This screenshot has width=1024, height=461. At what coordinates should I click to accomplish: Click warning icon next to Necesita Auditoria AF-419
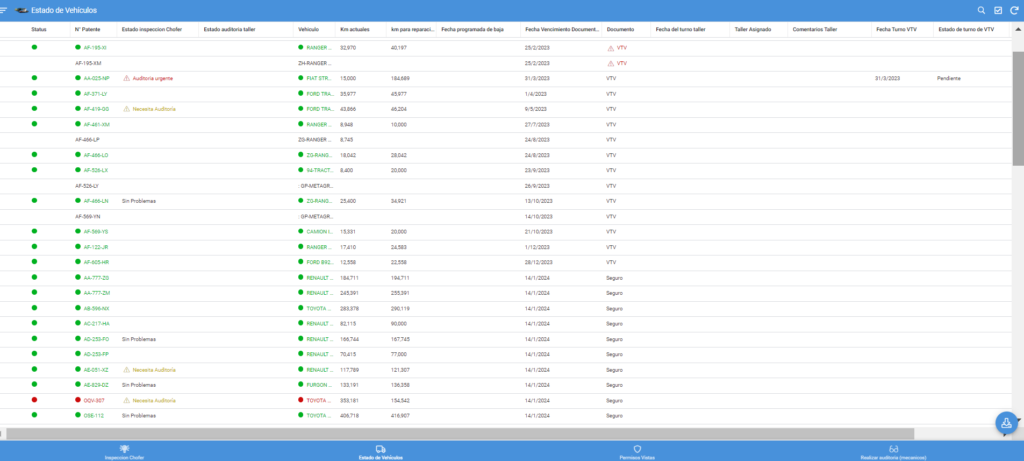[126, 108]
